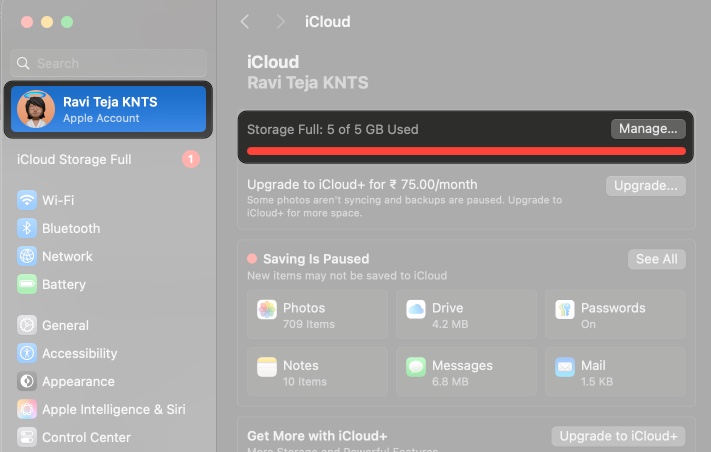Select the Bluetooth sidebar icon
711x452 pixels.
point(27,228)
